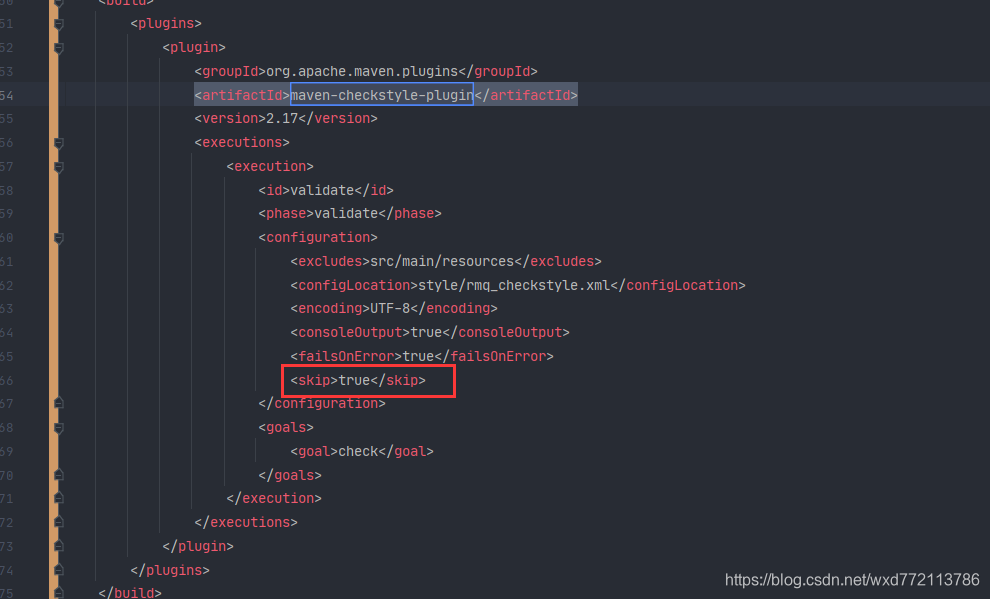Click the fold-end marker near closing execution tag
The image size is (990, 599).
tap(58, 498)
